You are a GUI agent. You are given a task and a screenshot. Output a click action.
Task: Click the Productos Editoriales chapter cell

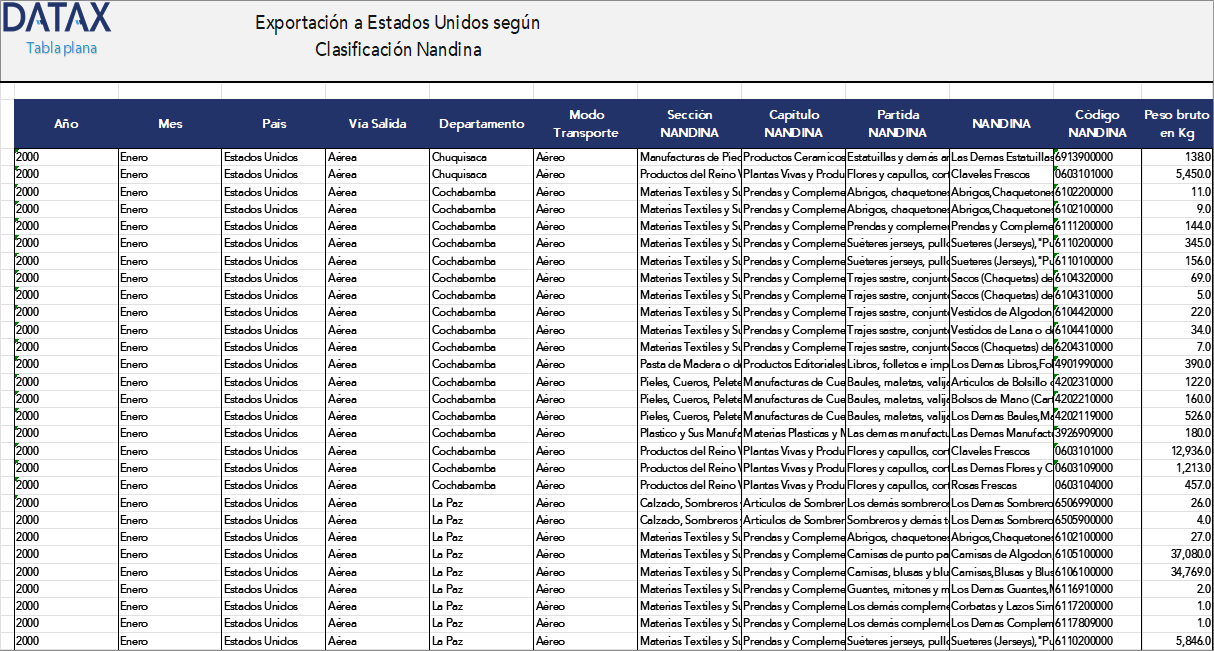[793, 364]
